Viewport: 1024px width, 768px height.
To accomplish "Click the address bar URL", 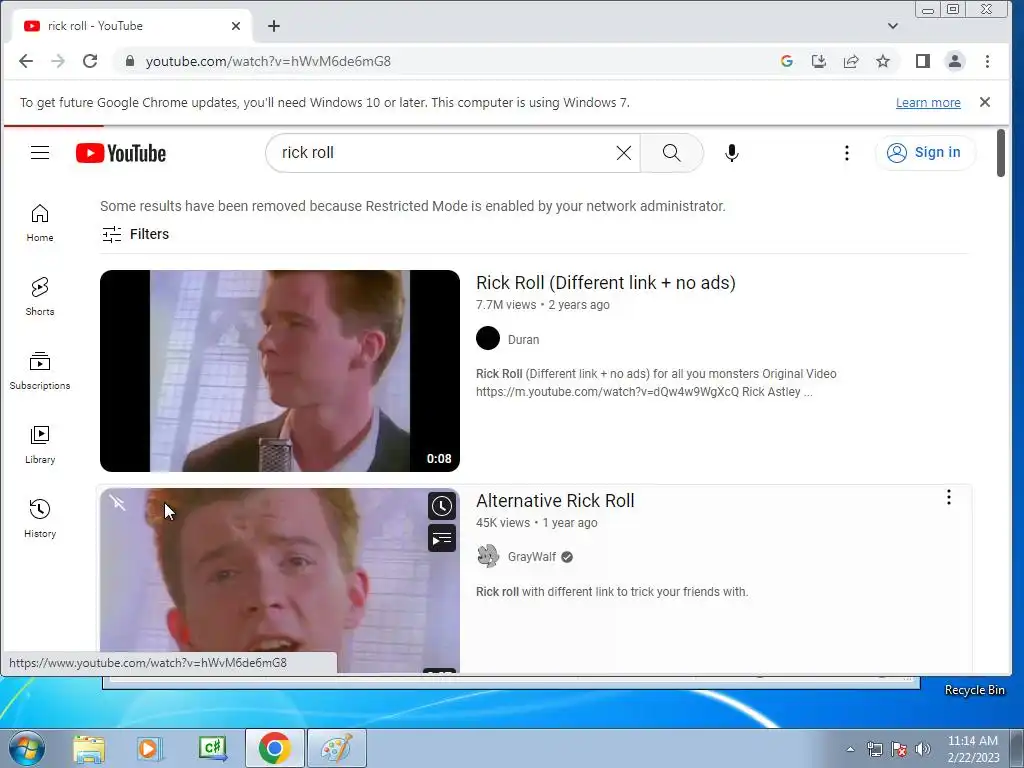I will click(x=268, y=61).
